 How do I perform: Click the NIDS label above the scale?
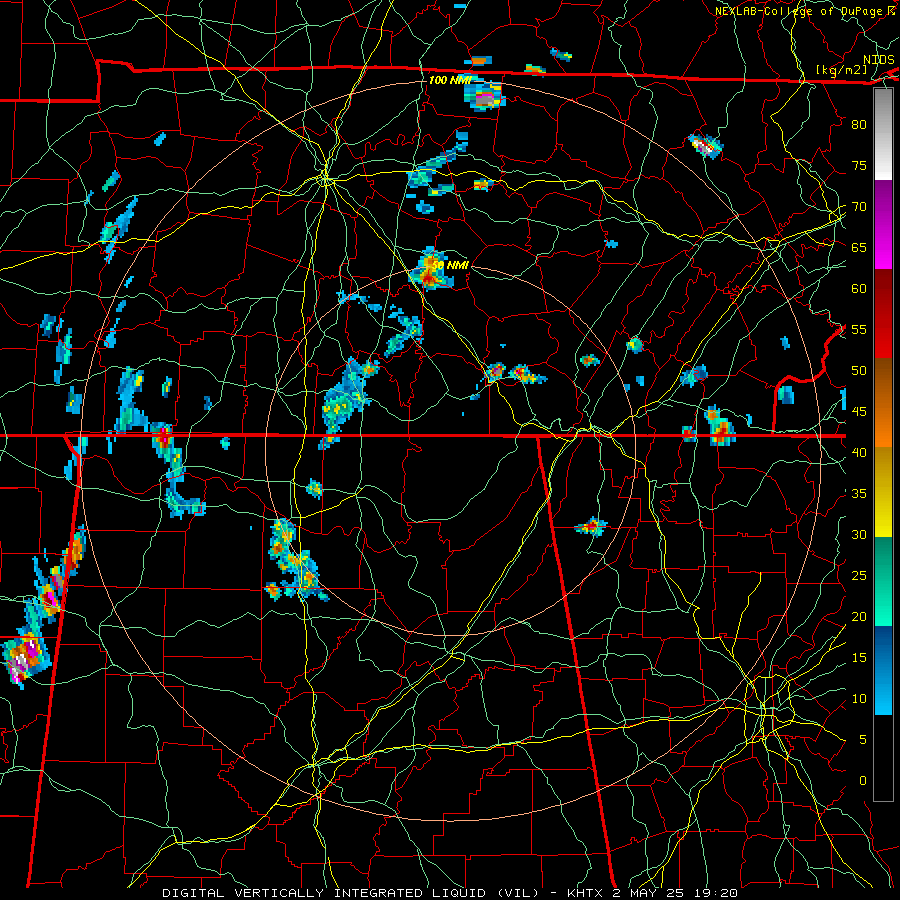tap(878, 59)
